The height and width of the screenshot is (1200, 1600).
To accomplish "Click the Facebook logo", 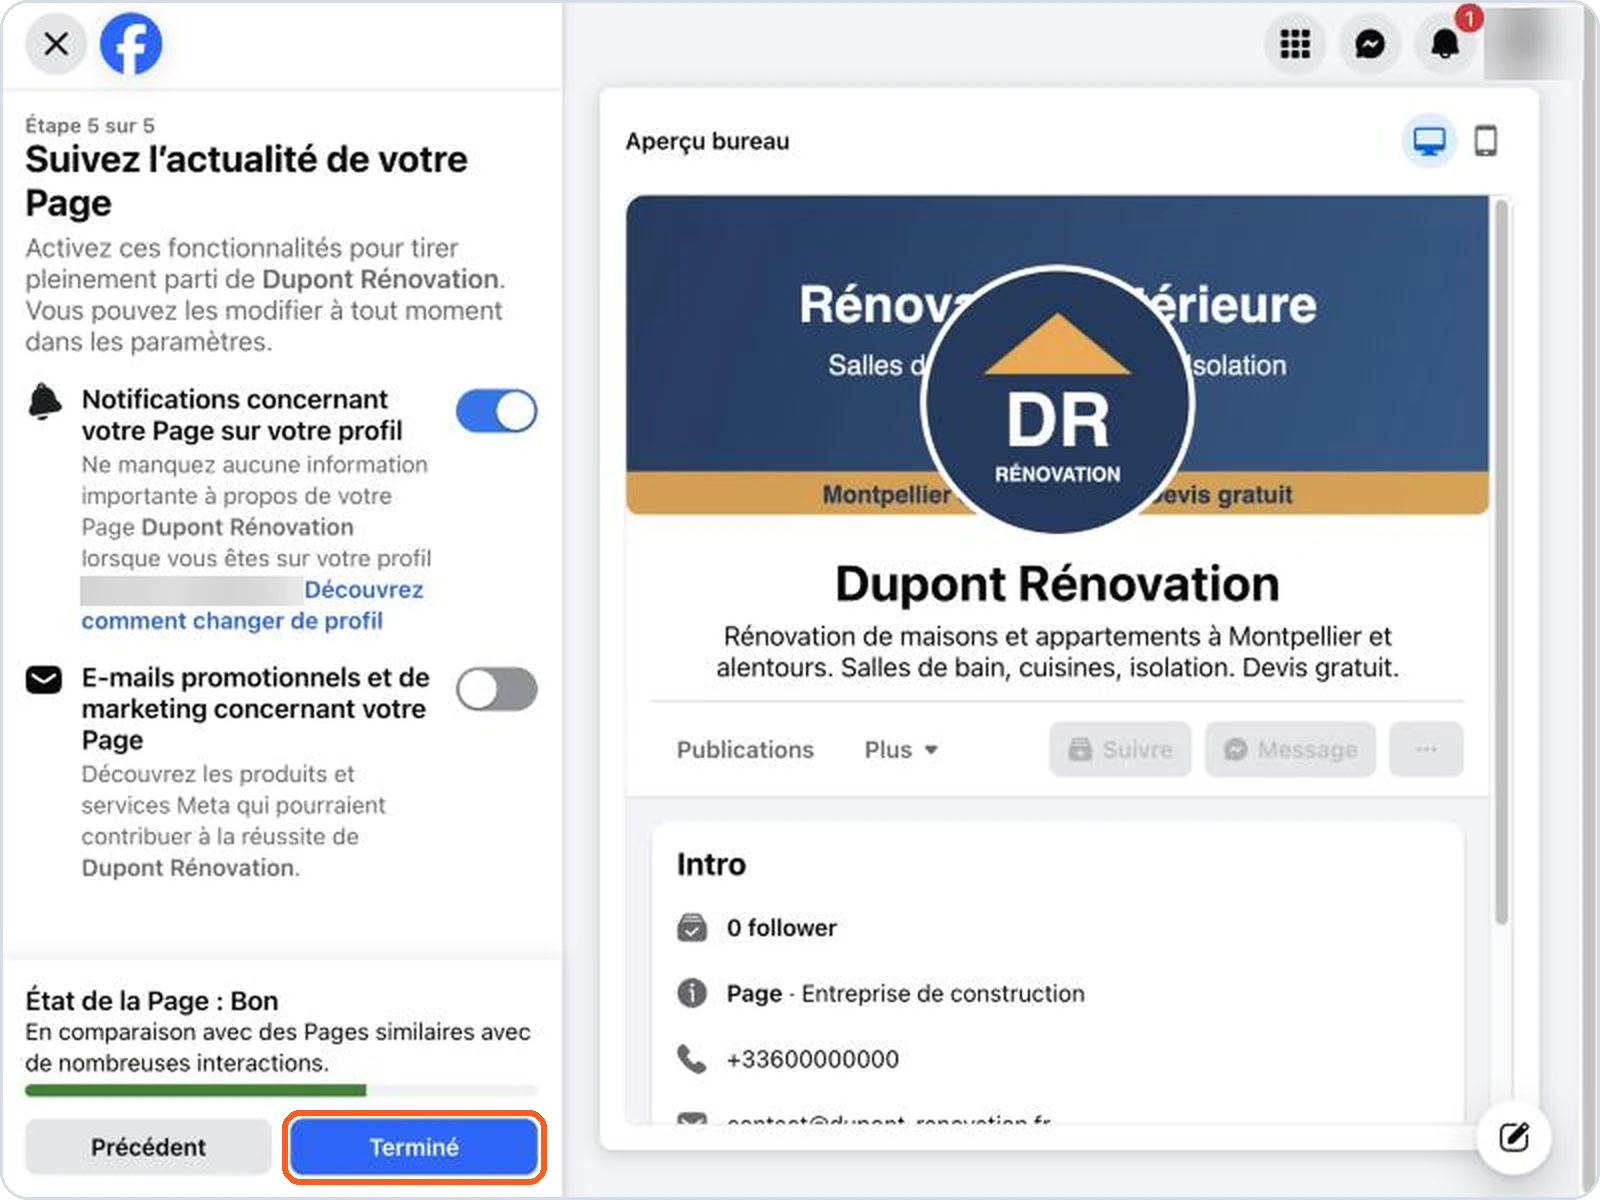I will [x=131, y=44].
